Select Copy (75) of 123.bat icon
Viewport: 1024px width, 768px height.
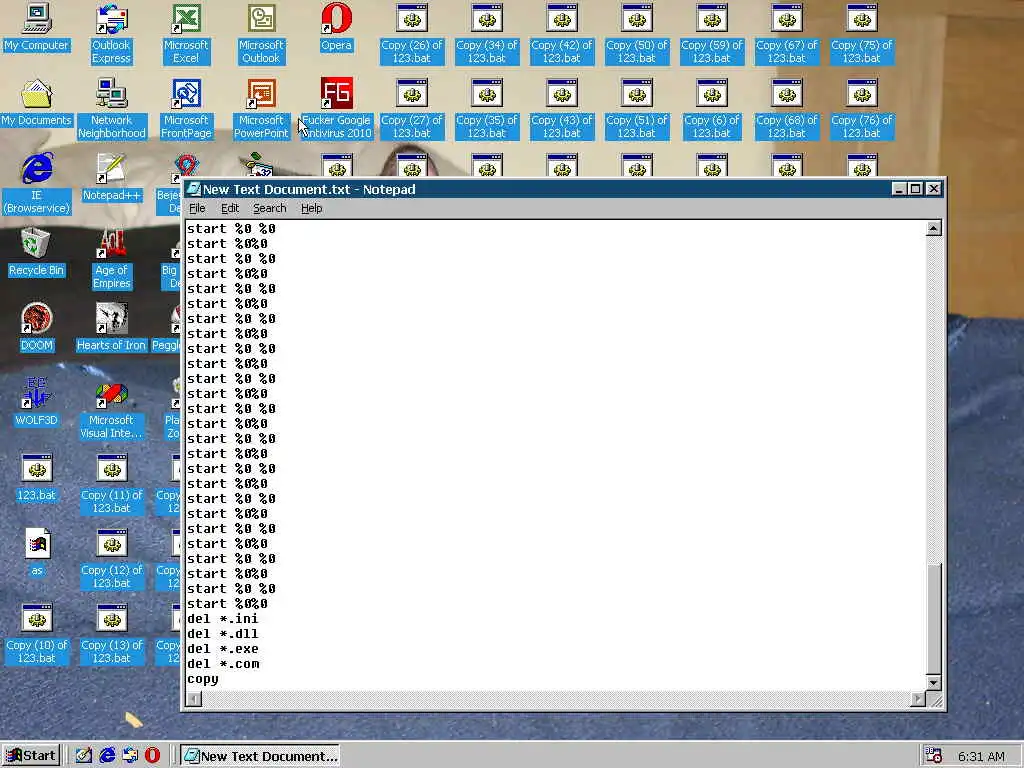[x=861, y=34]
